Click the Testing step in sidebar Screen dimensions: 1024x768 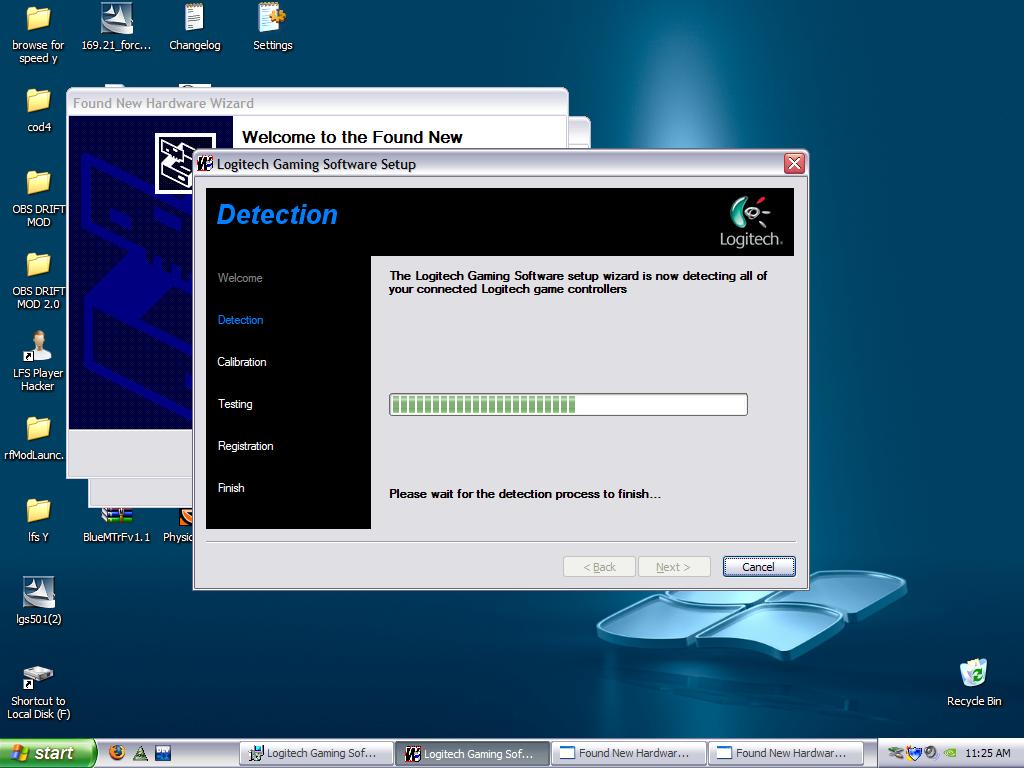click(235, 404)
